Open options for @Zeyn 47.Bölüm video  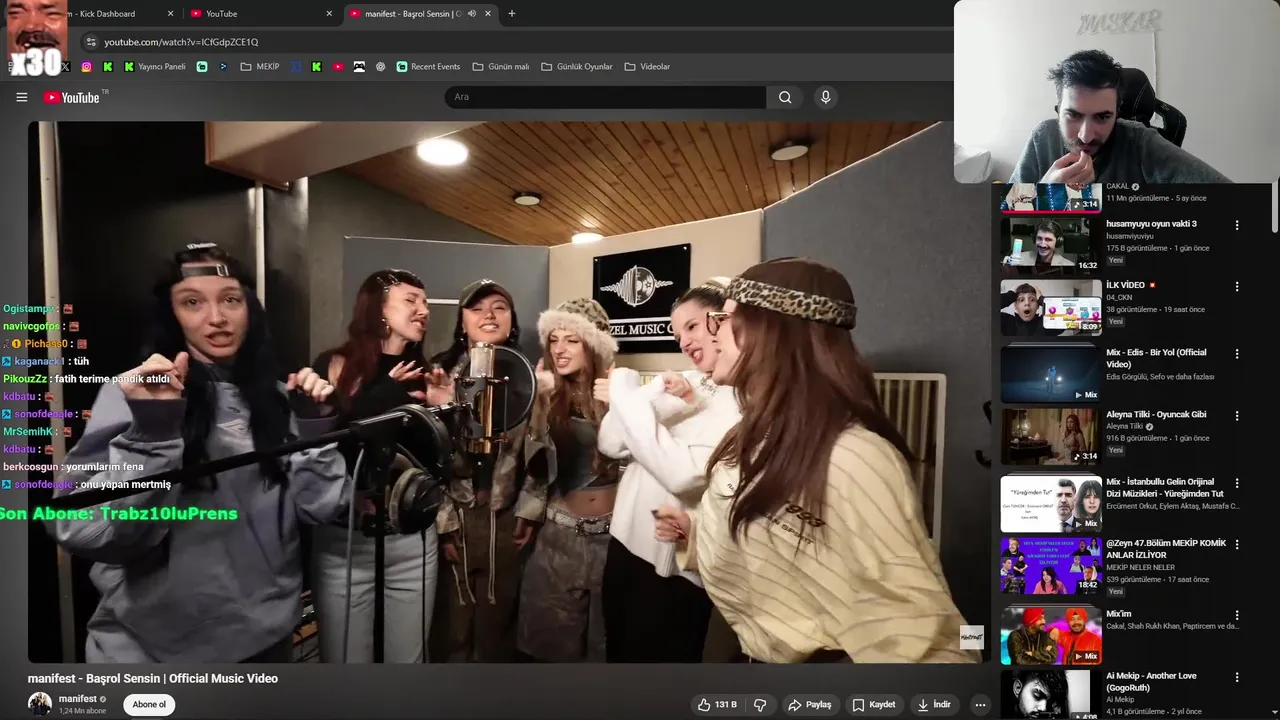1237,545
